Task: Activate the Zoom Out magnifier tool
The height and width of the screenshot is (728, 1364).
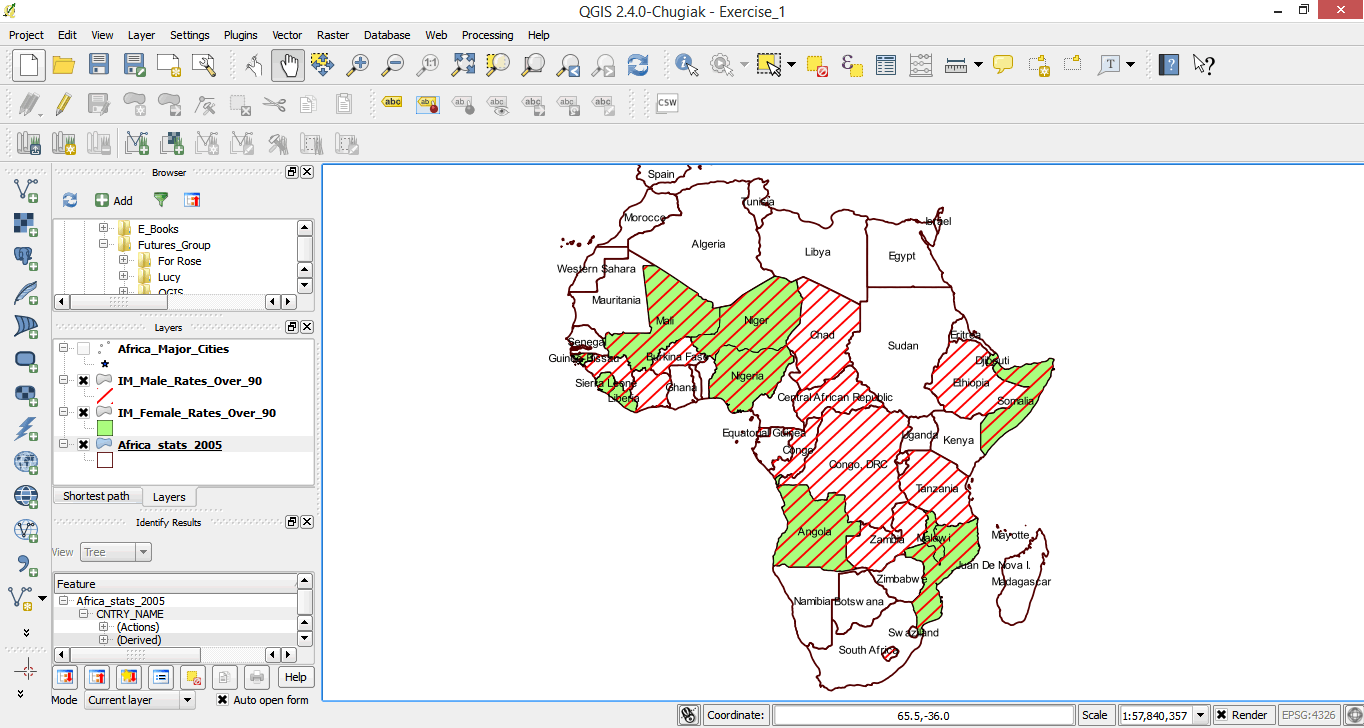Action: [392, 65]
